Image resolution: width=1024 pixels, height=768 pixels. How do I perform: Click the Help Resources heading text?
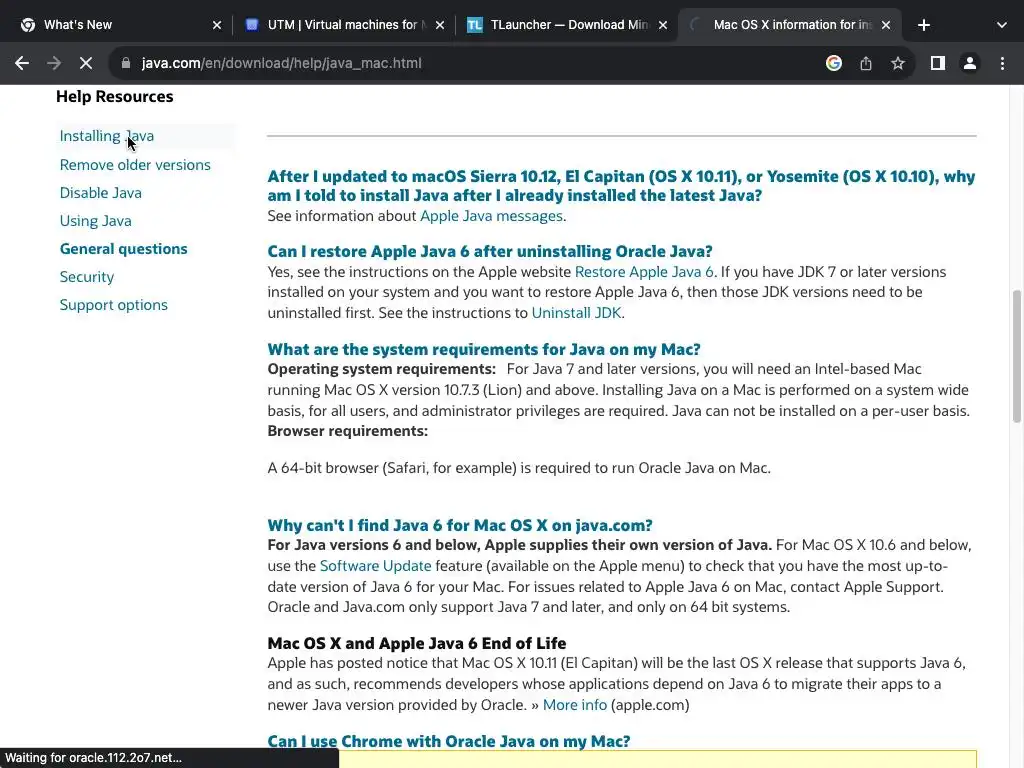click(x=114, y=97)
